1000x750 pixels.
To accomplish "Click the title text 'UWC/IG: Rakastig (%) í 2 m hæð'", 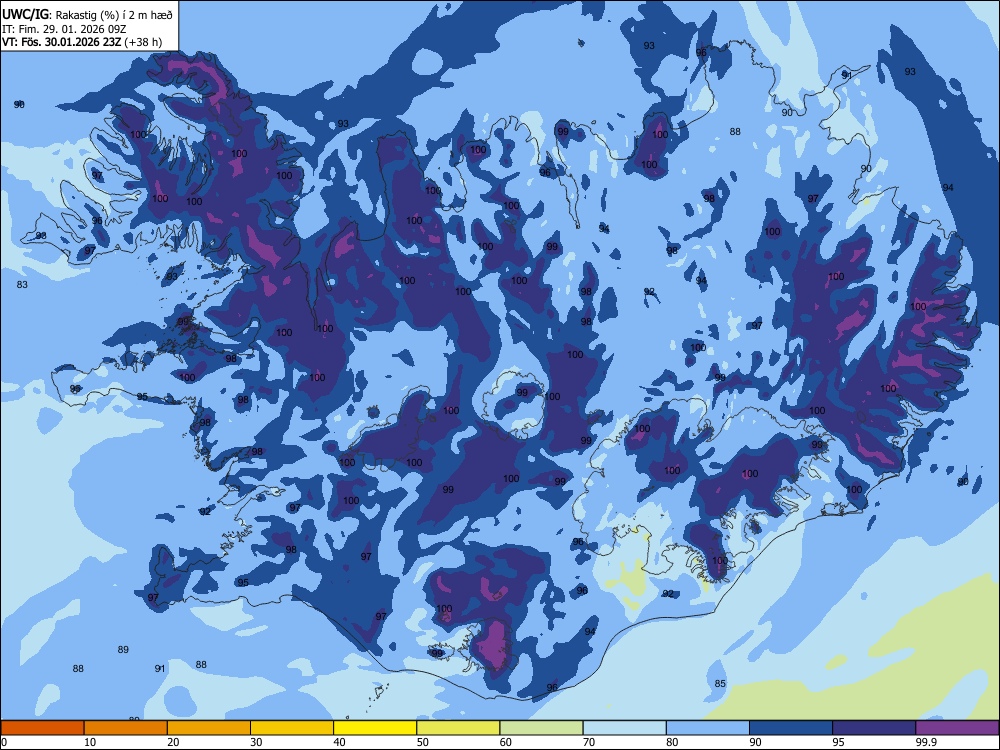I will [87, 14].
